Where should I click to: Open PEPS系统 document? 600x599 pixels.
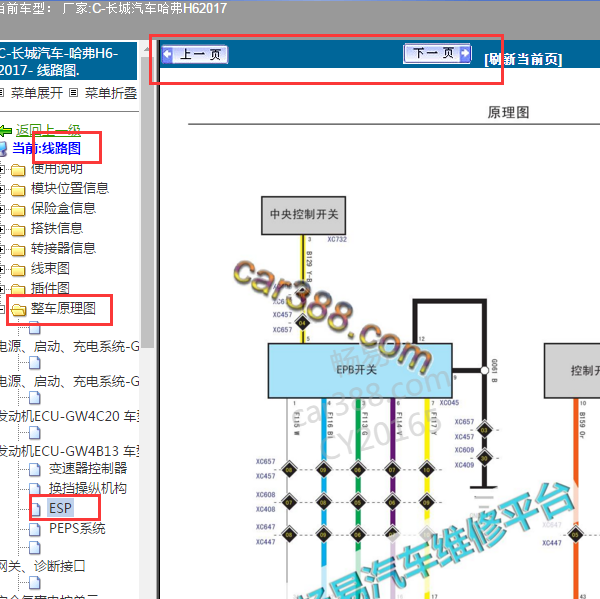(77, 529)
